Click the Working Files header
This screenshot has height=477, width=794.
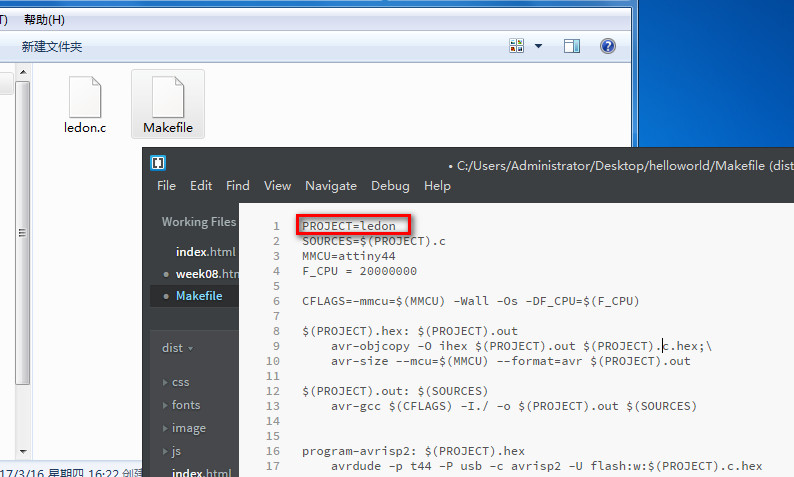(x=199, y=222)
